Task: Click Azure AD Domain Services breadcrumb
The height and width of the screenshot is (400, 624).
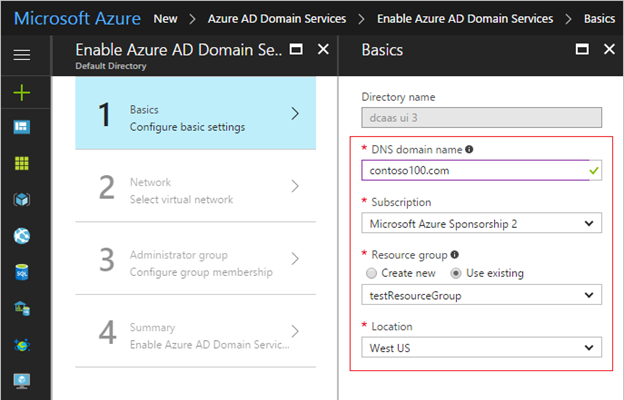Action: click(277, 18)
